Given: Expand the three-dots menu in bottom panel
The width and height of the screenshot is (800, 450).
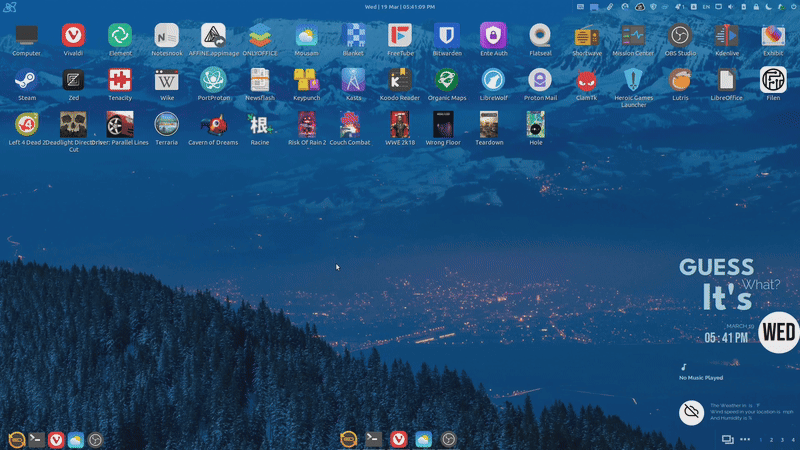Looking at the screenshot, I should coord(745,440).
